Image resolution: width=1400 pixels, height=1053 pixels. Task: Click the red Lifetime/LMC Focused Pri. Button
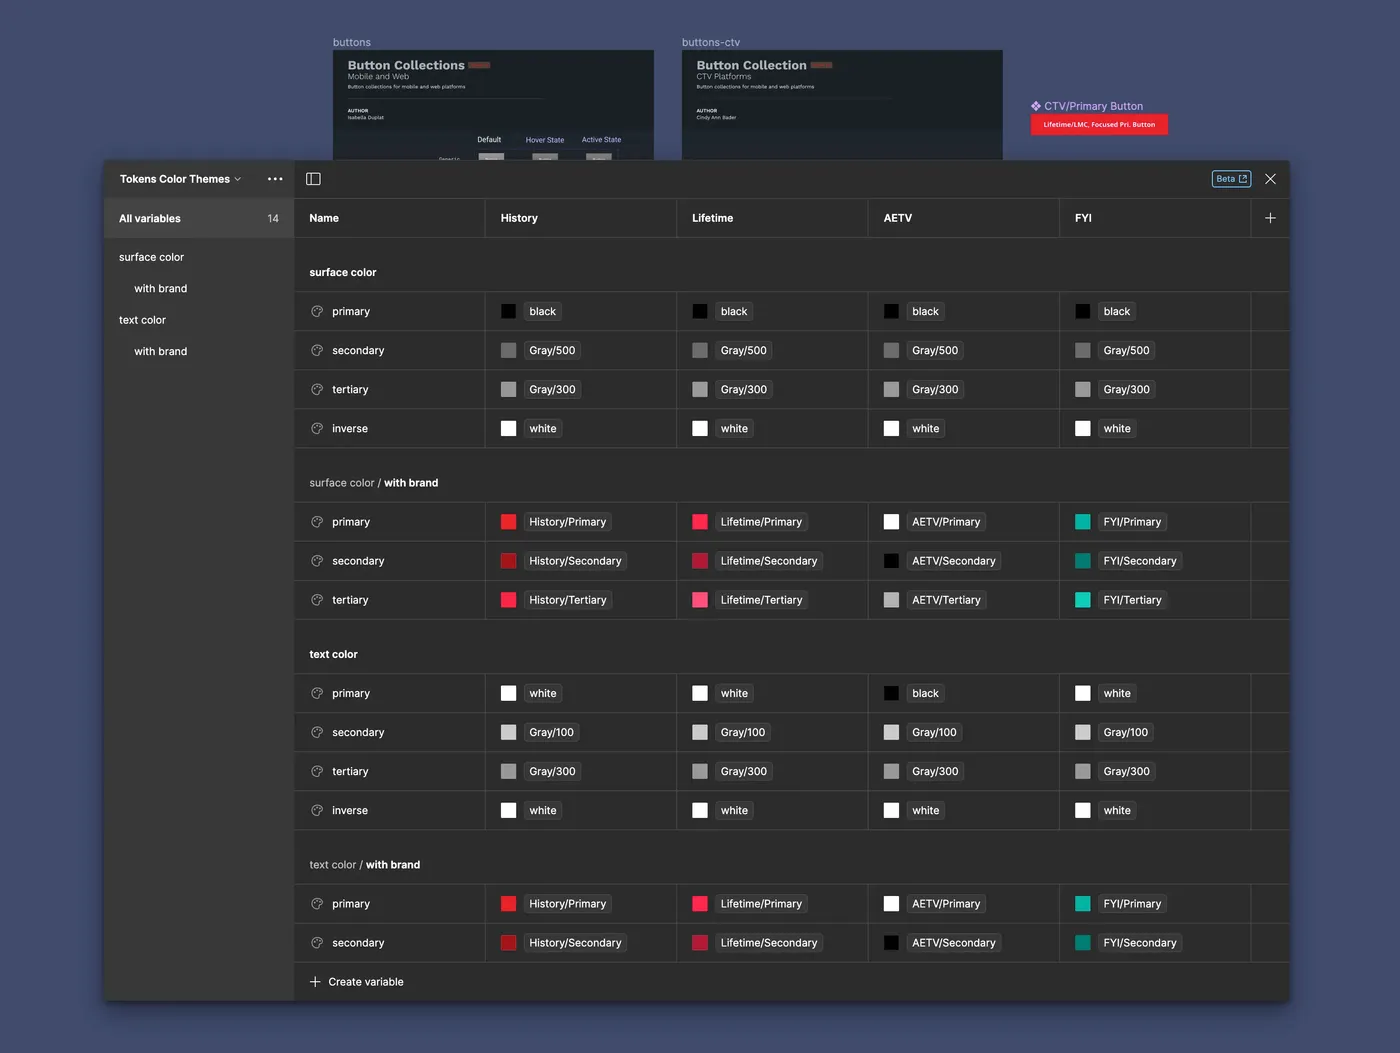[x=1099, y=125]
